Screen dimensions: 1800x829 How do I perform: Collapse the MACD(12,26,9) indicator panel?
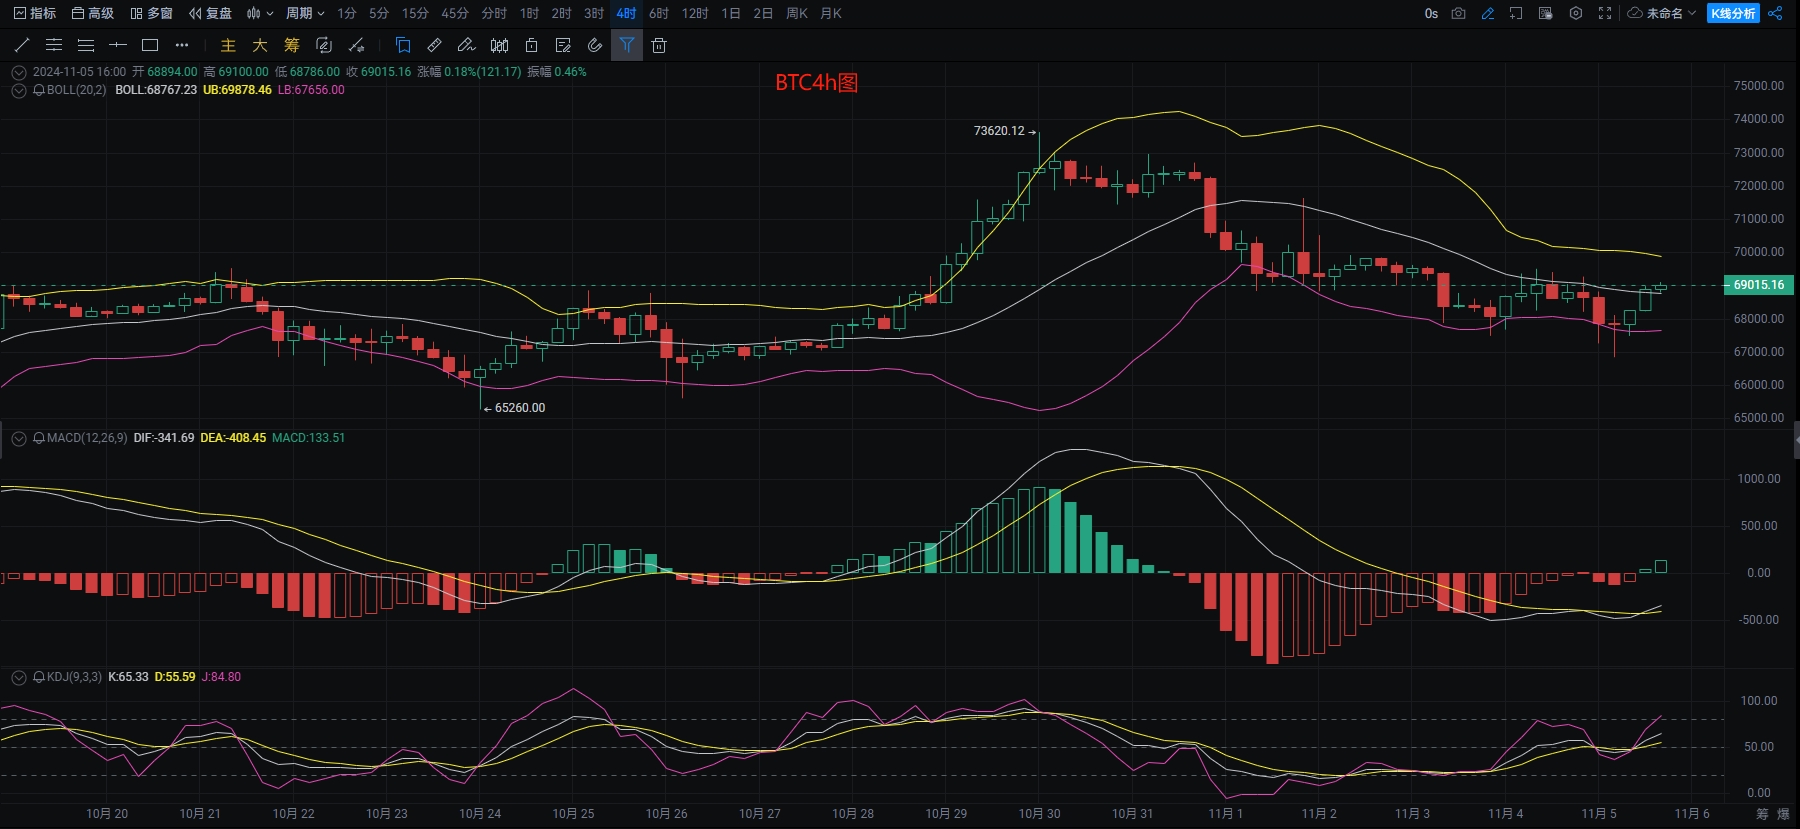pos(19,438)
